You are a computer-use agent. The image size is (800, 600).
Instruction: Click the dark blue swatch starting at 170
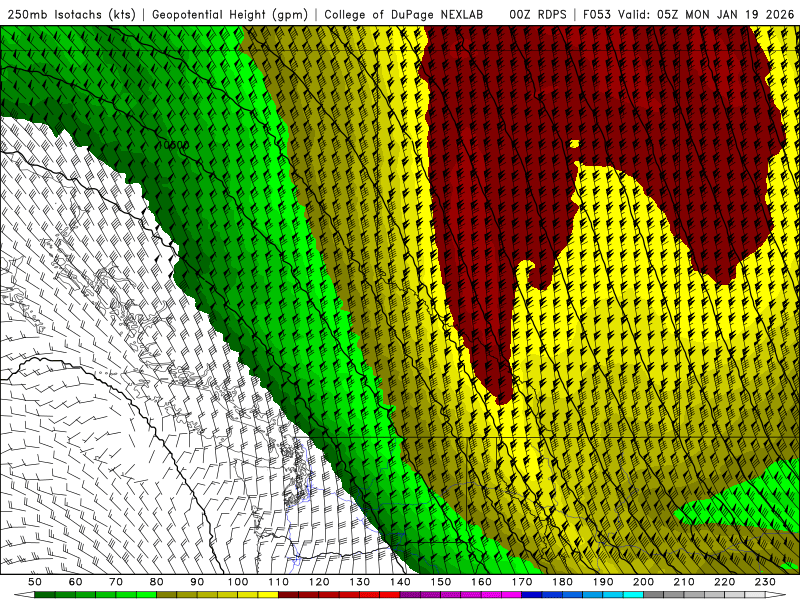click(532, 595)
